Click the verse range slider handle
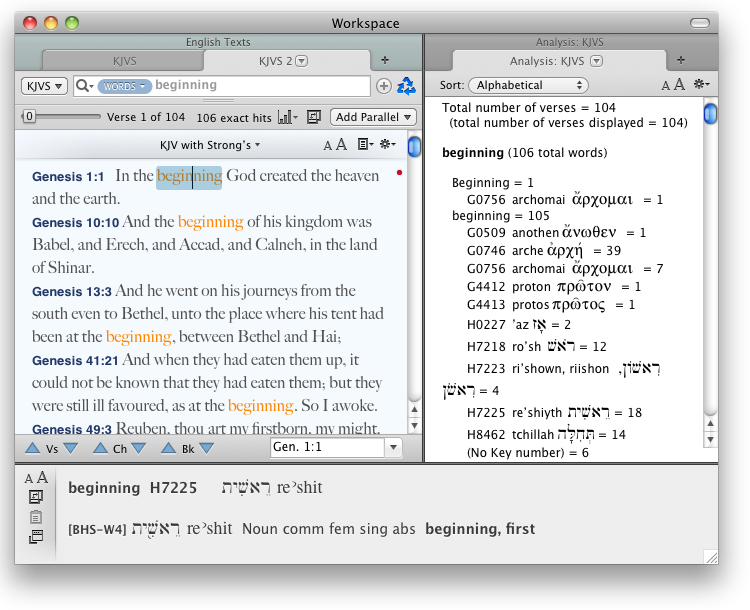Viewport: 750px width, 610px height. tap(29, 117)
